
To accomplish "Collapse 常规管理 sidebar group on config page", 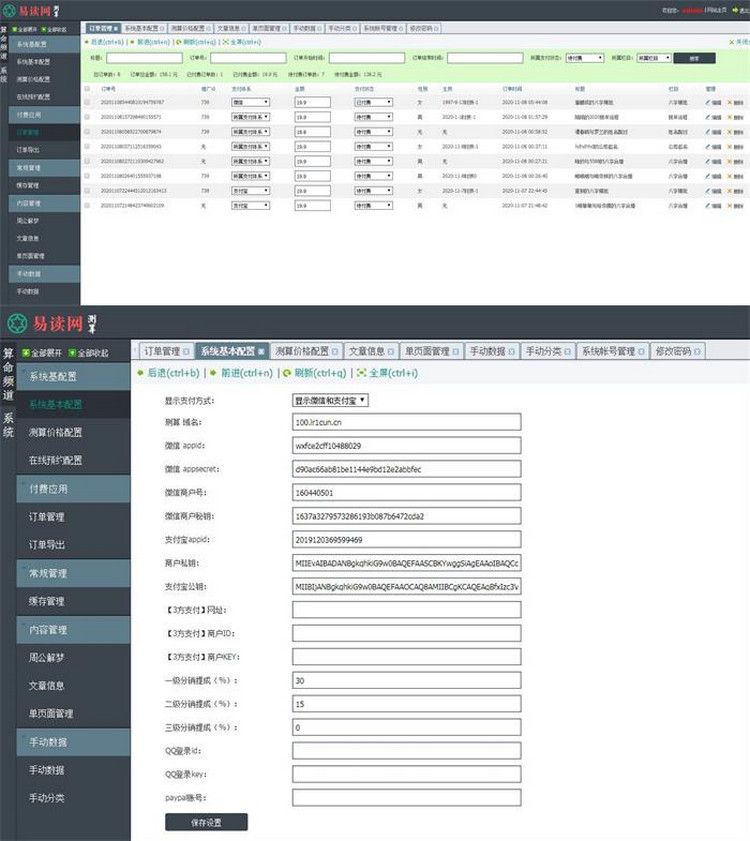I will point(73,573).
